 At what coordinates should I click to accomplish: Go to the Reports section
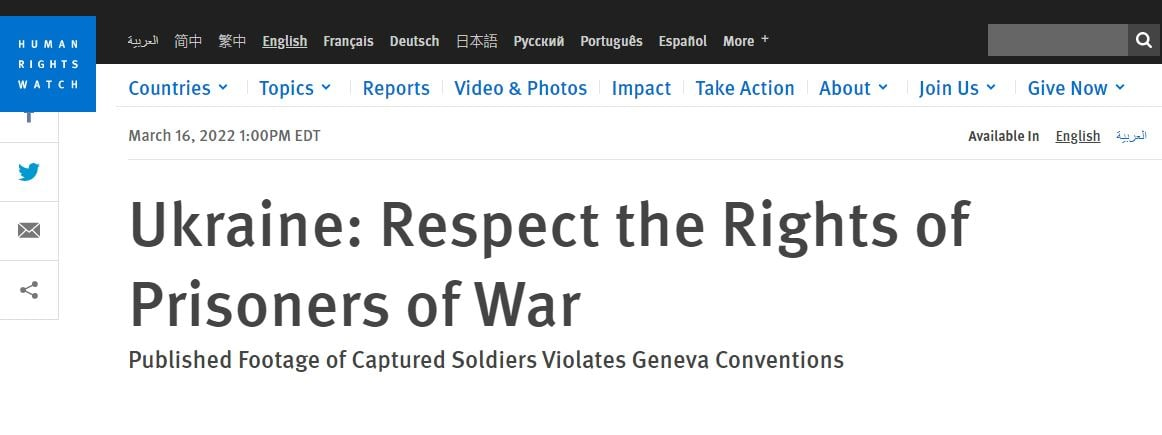pos(396,88)
